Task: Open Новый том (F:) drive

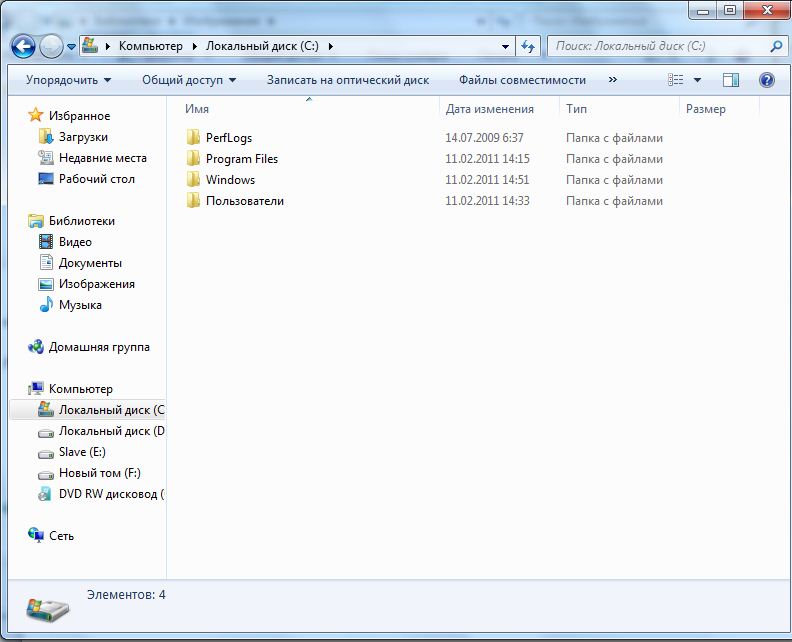Action: 100,473
